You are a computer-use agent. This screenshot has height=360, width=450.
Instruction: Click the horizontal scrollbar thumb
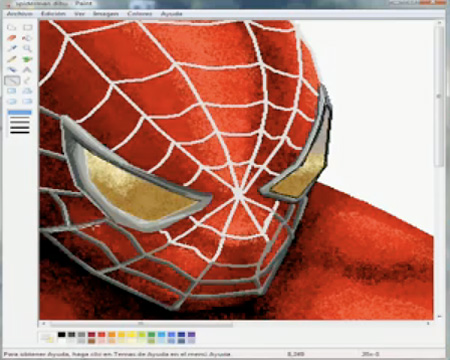141,324
